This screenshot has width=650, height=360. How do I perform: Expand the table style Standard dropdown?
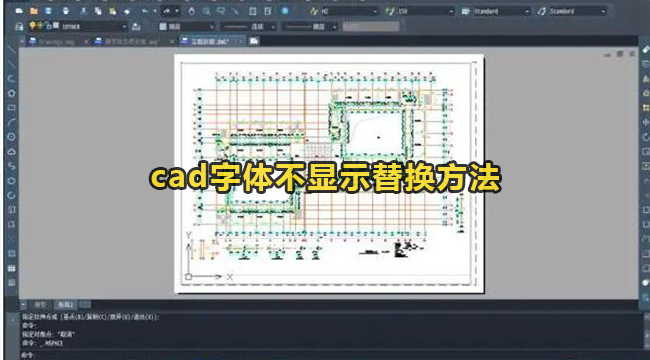(x=527, y=12)
